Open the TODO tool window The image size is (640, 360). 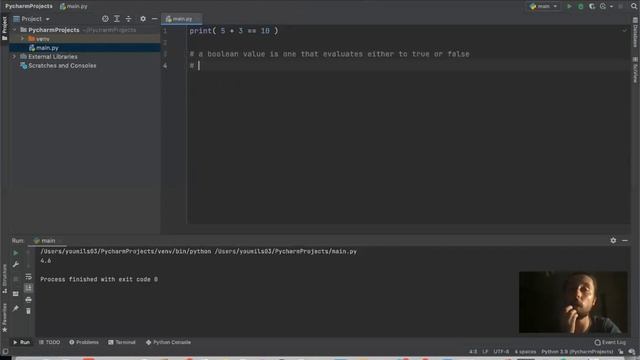tap(49, 342)
